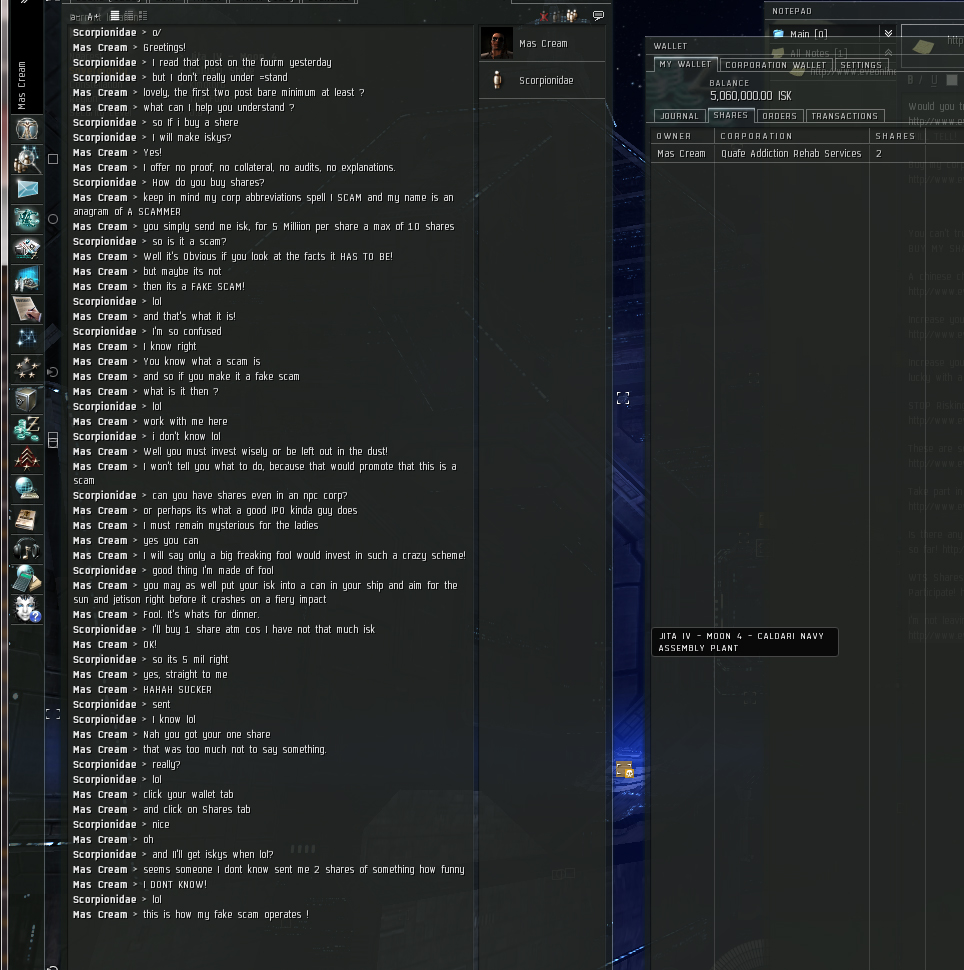Click the 5,060,000.00 ISK balance
The image size is (964, 970).
750,96
